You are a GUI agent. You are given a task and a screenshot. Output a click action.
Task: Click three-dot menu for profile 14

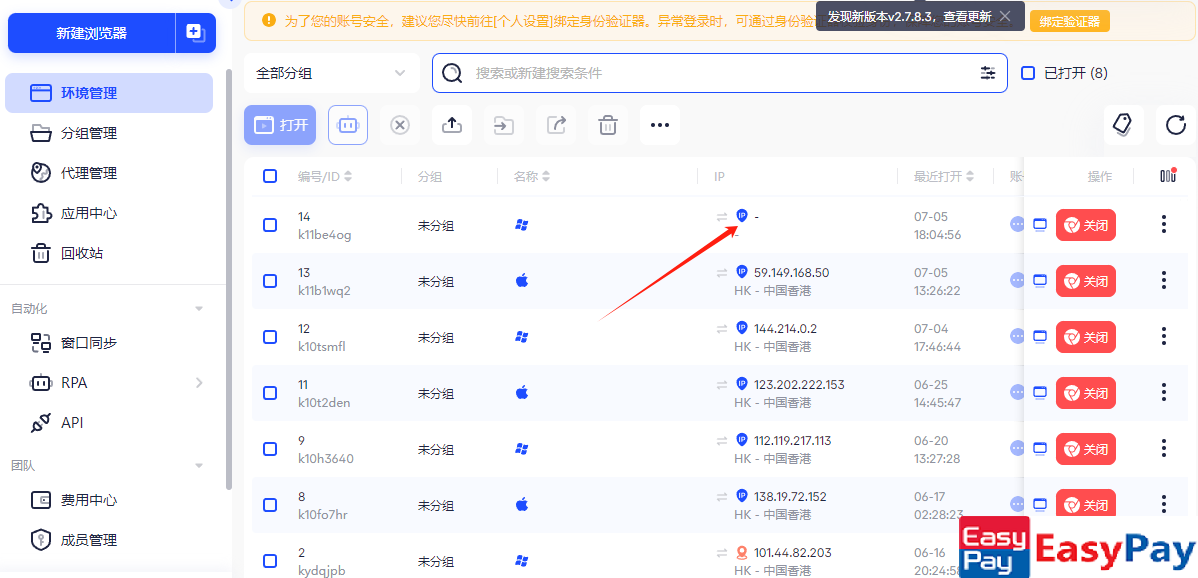click(x=1163, y=225)
